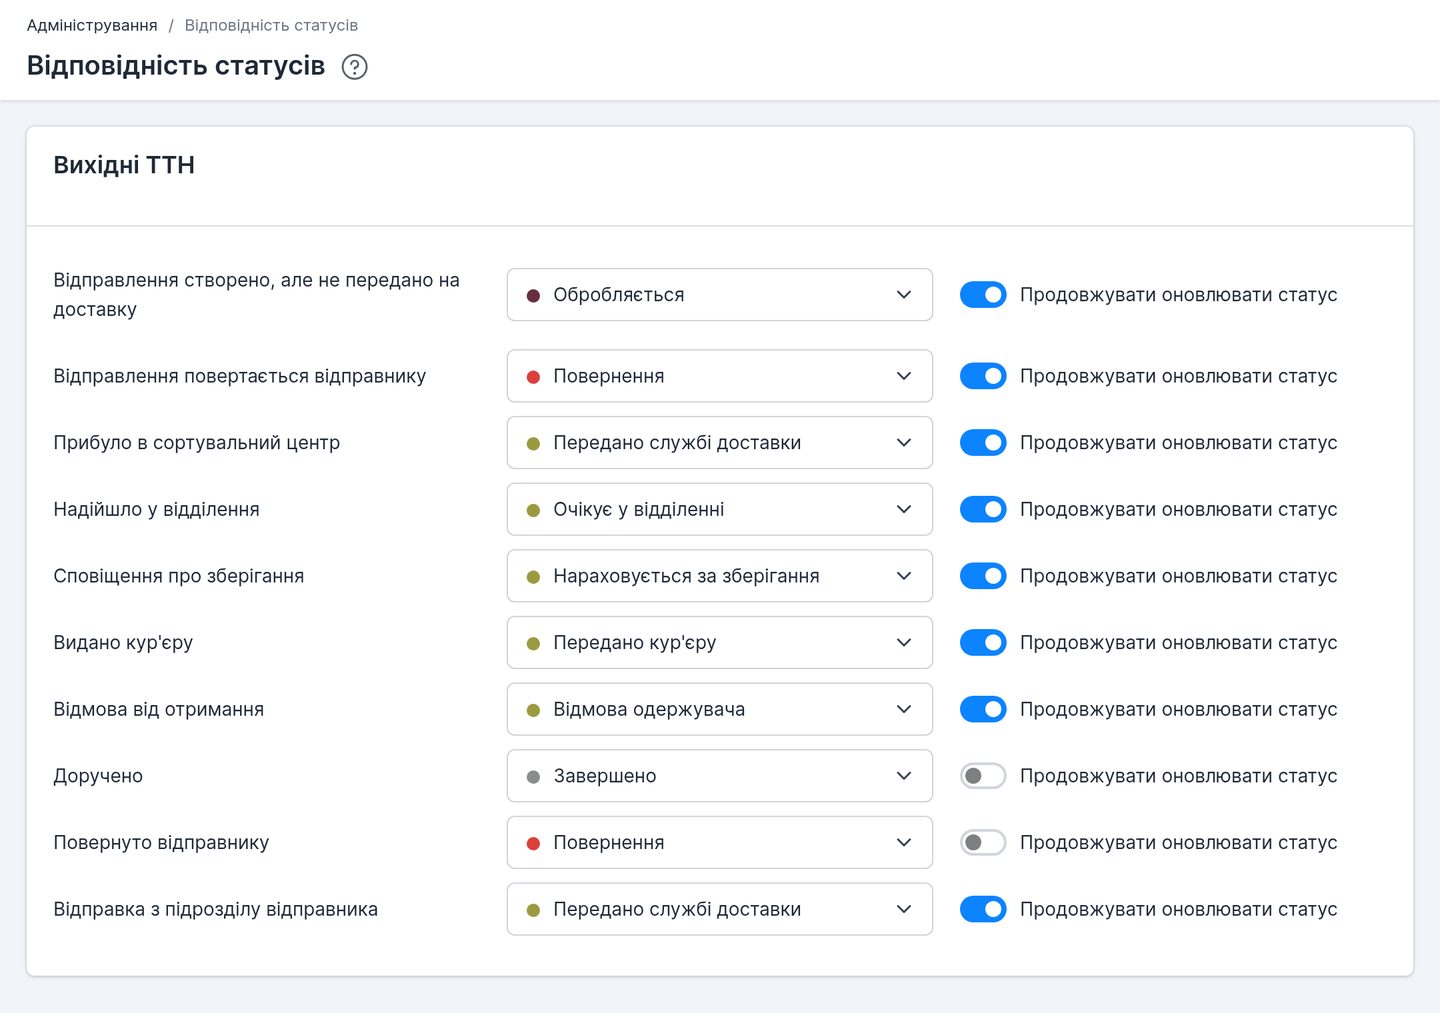Click the gray dot beside Завершено

(x=533, y=777)
